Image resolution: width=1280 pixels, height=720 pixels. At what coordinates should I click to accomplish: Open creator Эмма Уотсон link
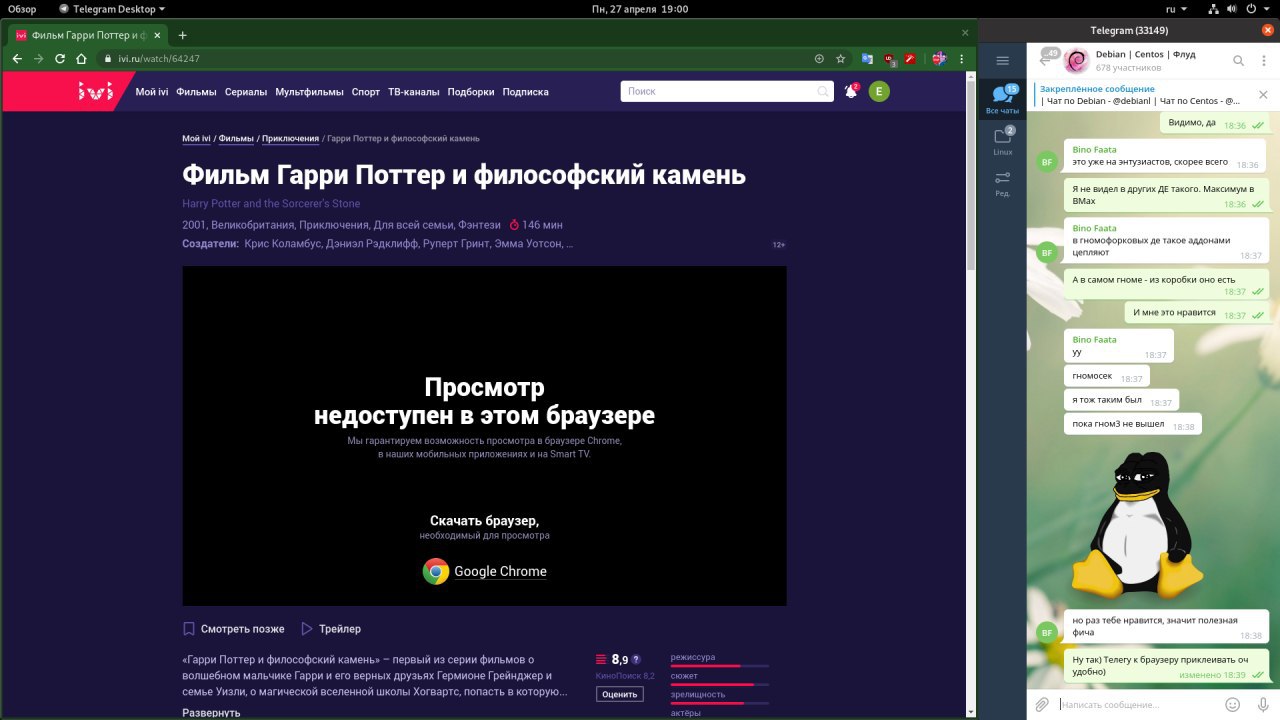click(x=526, y=243)
